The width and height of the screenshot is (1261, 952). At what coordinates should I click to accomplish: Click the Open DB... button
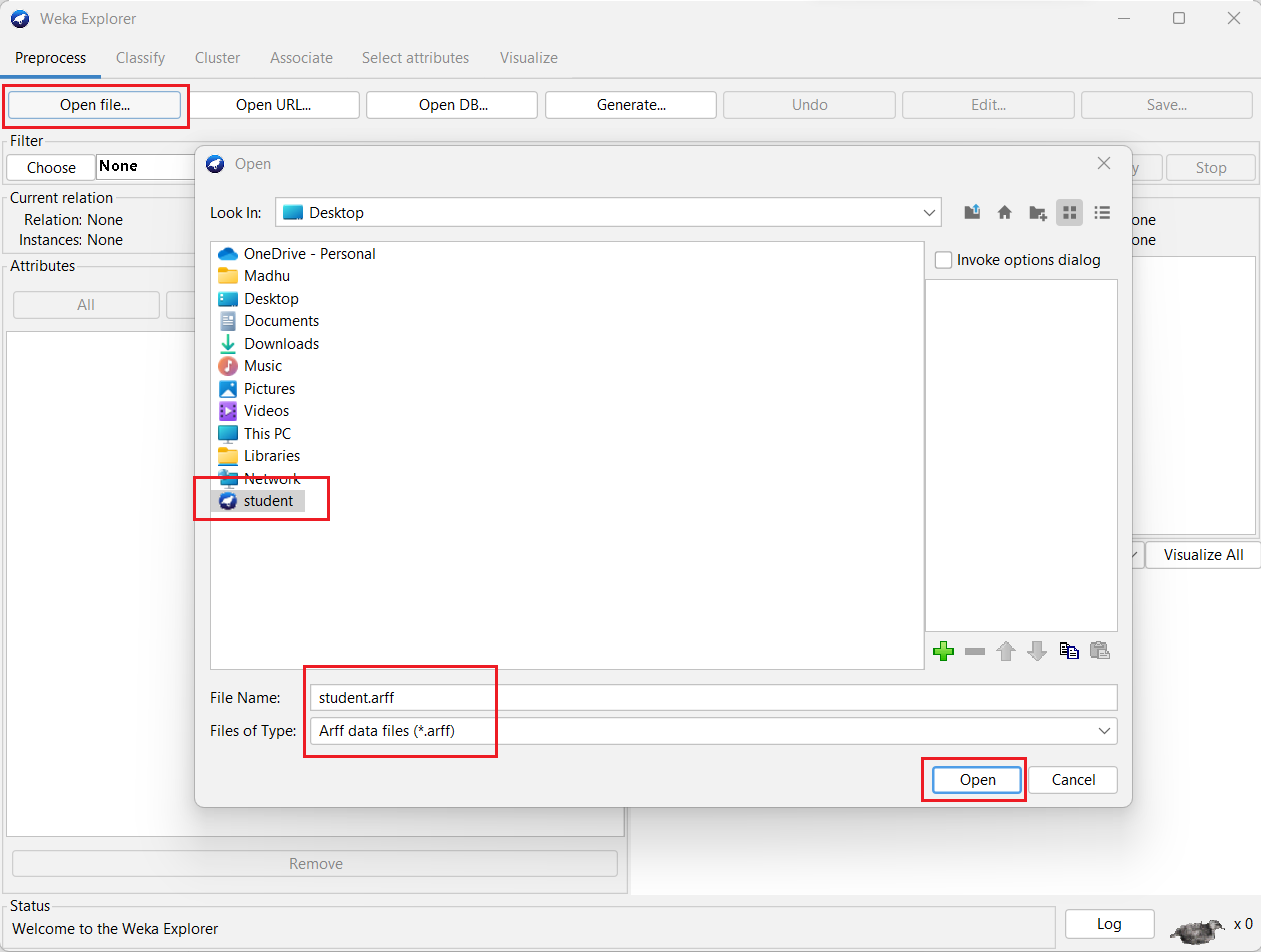tap(452, 105)
